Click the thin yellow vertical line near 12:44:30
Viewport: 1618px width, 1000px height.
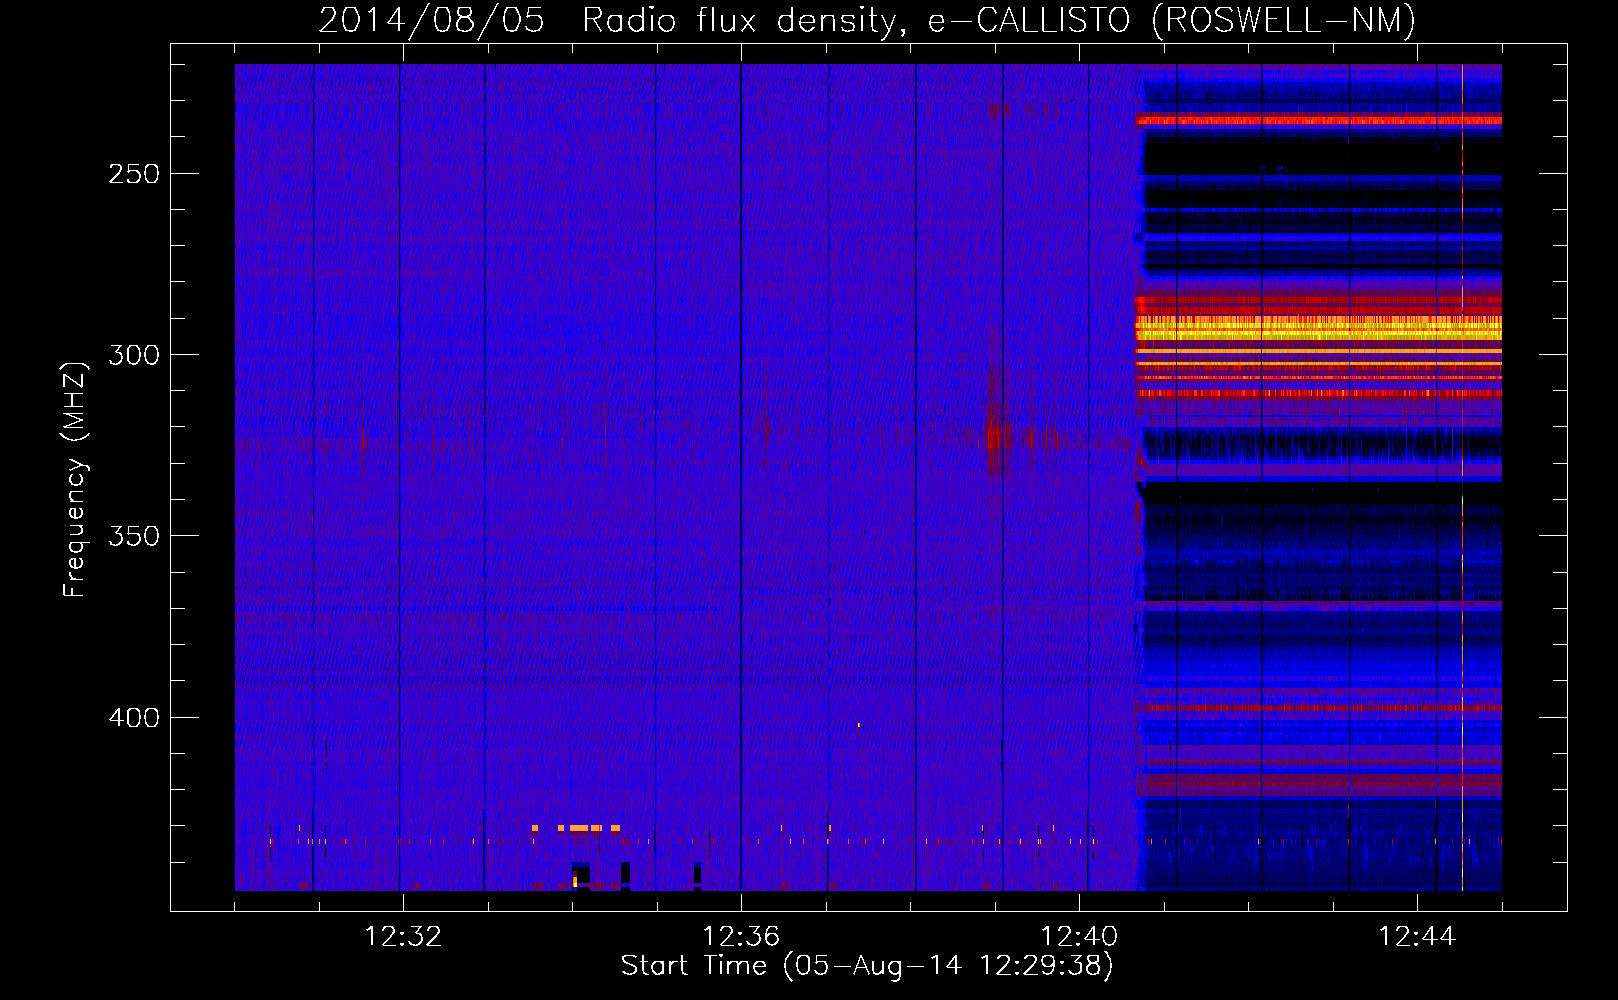click(x=1462, y=477)
